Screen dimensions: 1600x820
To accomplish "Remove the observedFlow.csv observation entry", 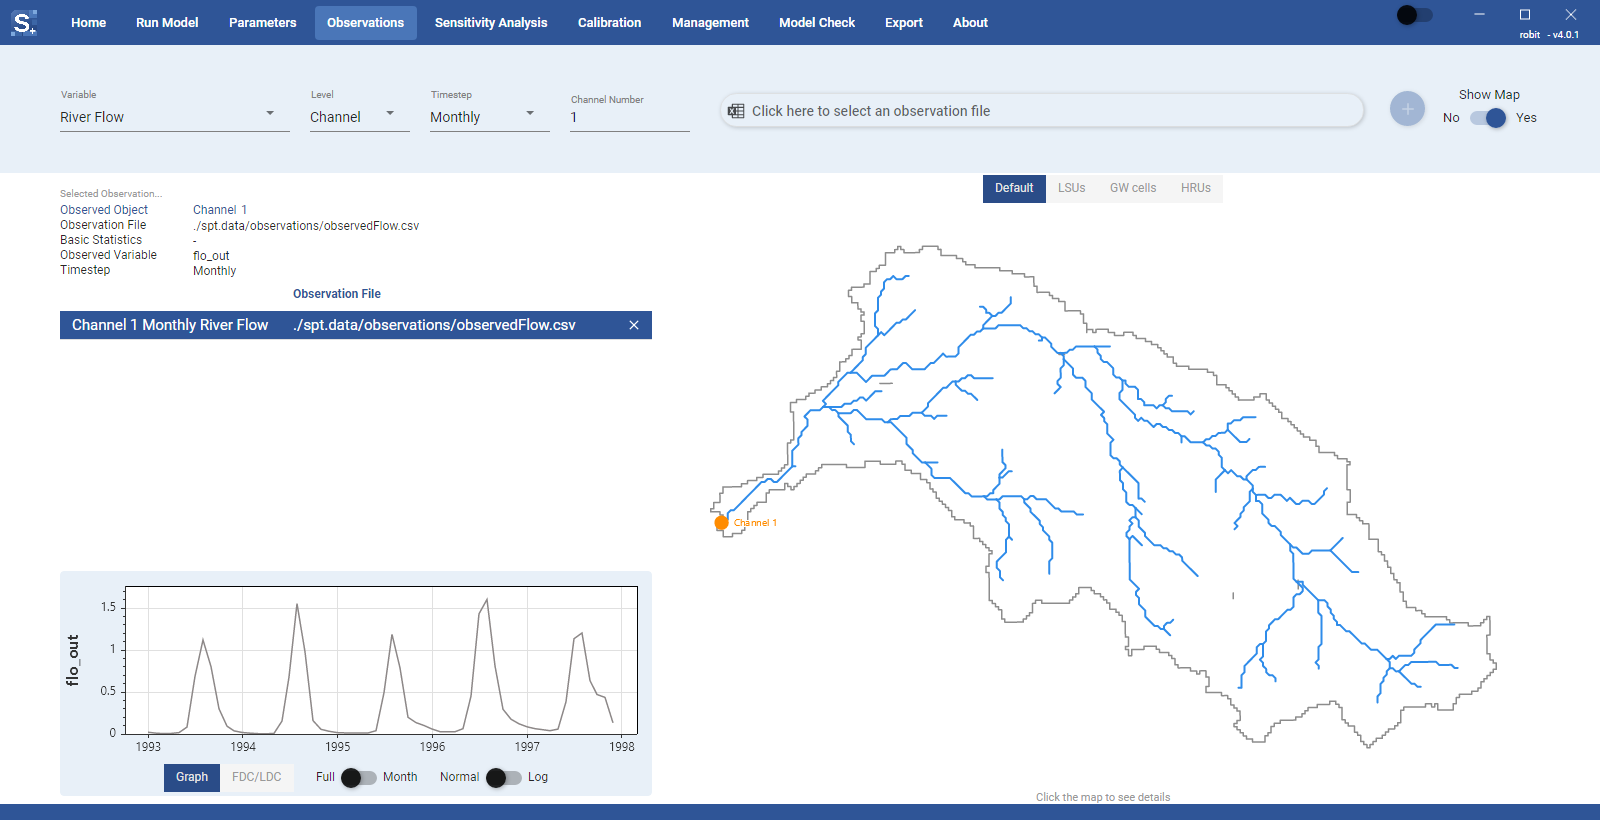I will (x=634, y=325).
